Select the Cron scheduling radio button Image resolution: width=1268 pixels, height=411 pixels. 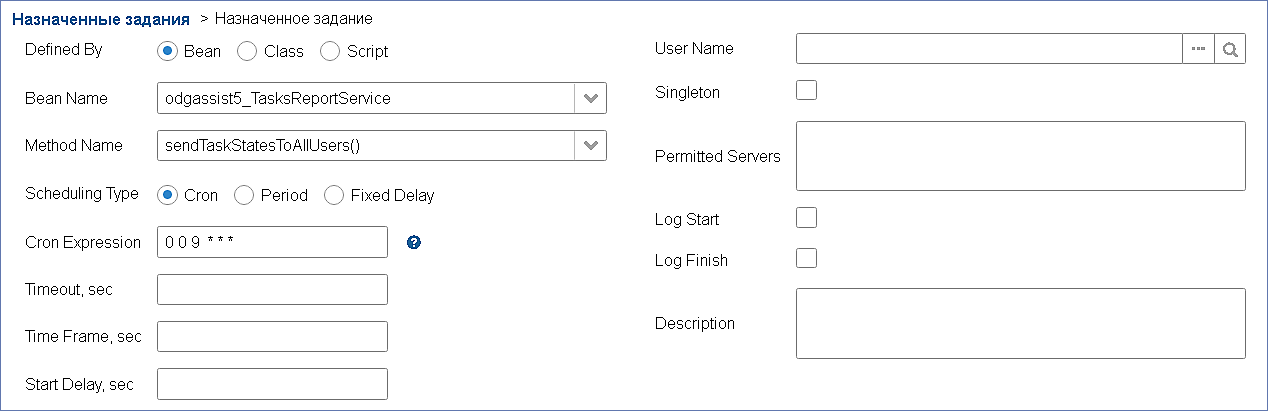coord(168,195)
